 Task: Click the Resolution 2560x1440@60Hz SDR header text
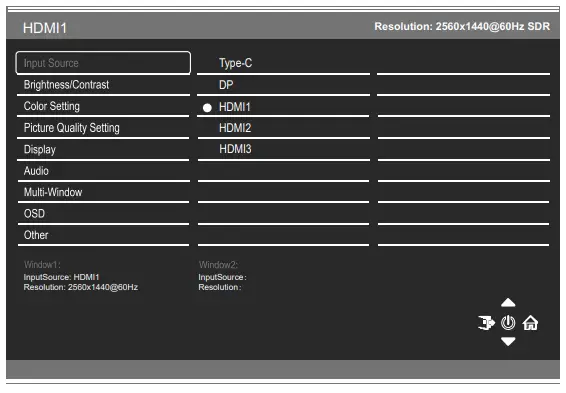pos(462,26)
